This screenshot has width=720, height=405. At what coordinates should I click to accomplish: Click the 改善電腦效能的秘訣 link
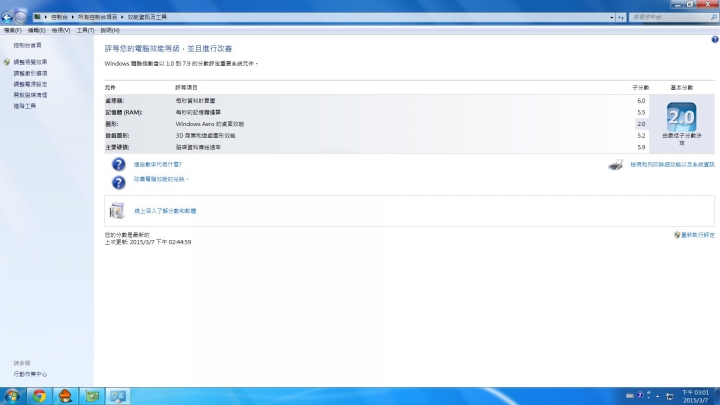coord(161,179)
